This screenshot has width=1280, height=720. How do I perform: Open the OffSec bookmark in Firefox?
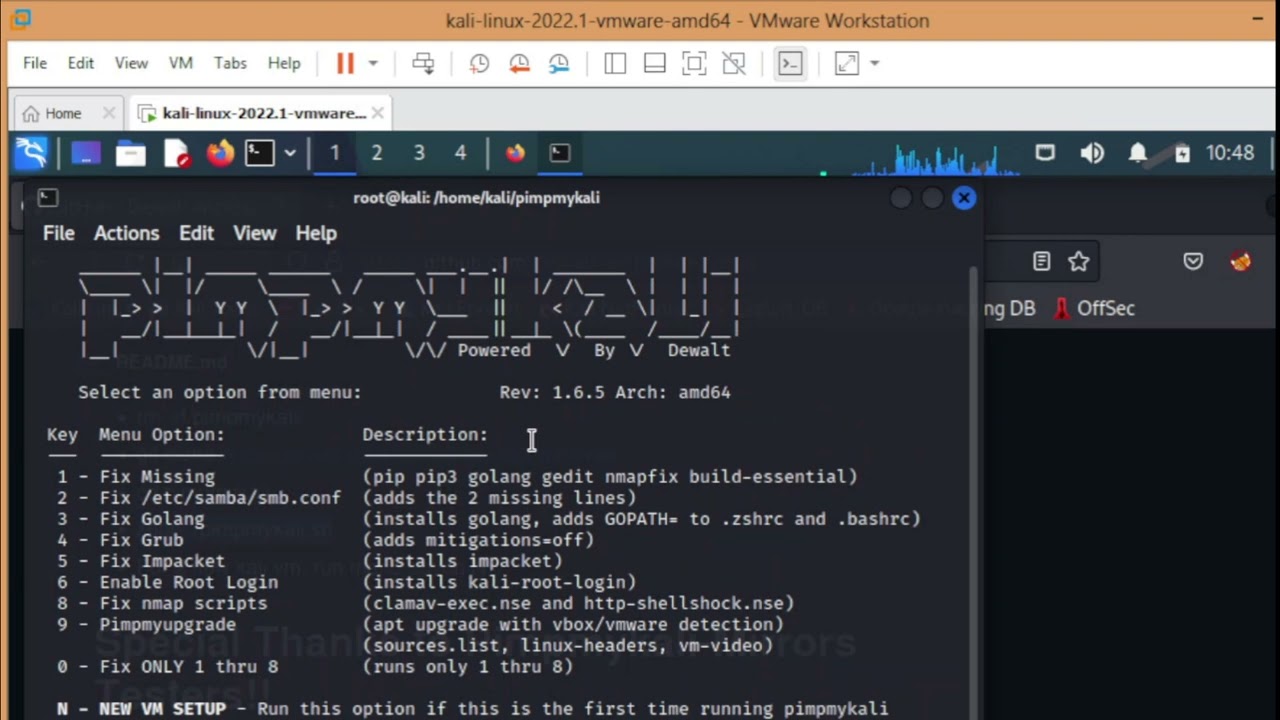tap(1095, 308)
